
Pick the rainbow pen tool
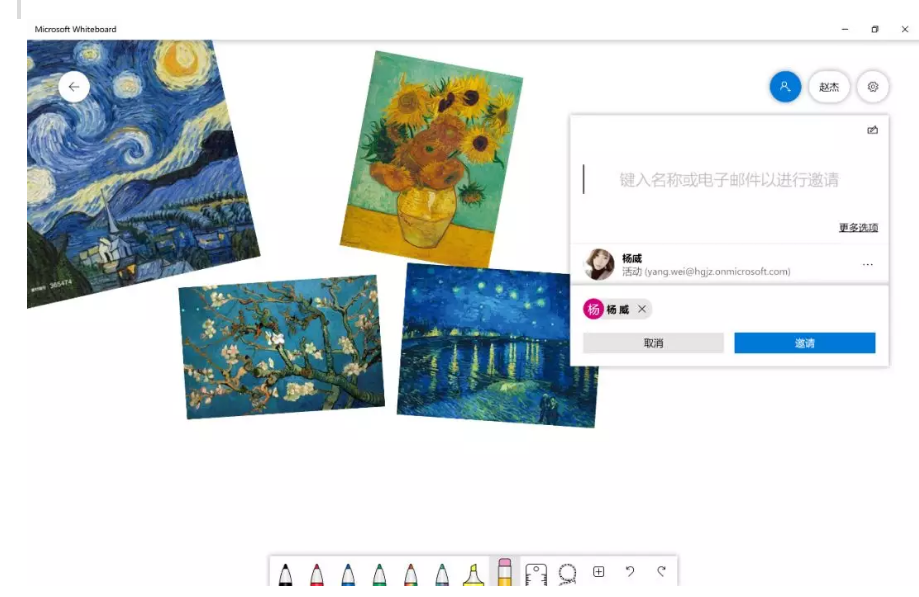tap(411, 574)
